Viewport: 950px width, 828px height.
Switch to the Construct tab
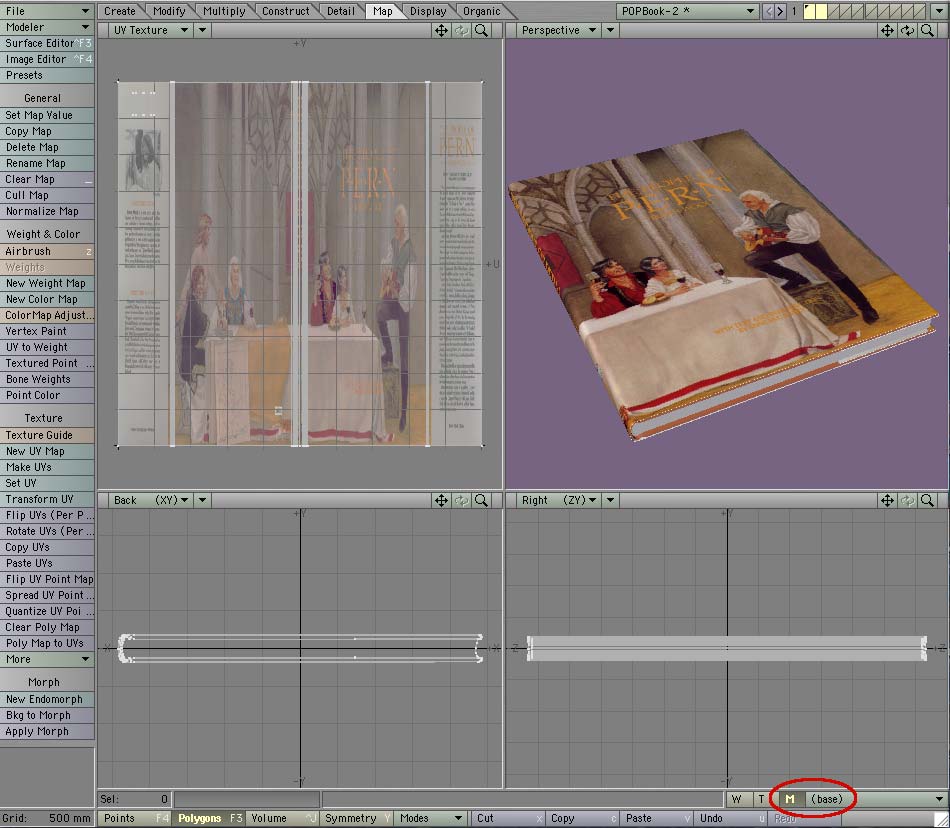(x=285, y=11)
